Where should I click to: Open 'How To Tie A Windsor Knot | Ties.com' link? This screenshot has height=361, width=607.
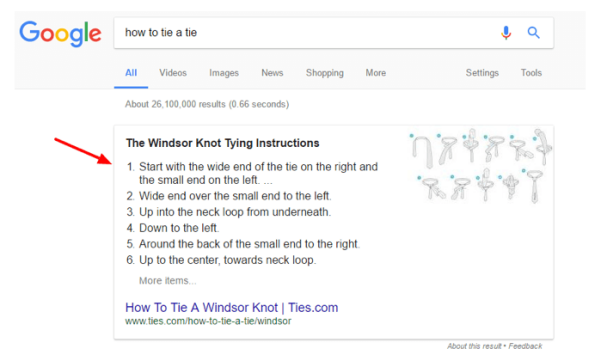pos(231,308)
